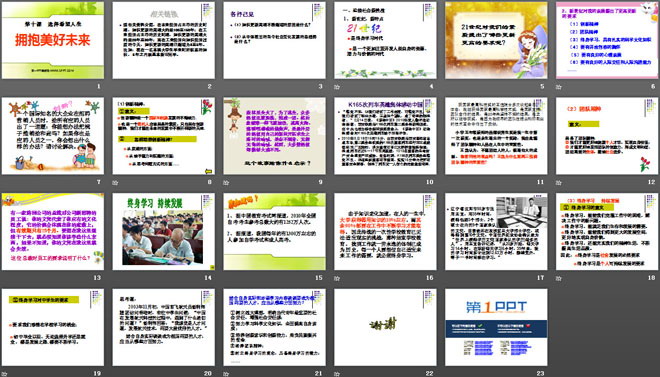The height and width of the screenshot is (377, 660).
Task: Select slide 20 titled 思考题
Action: [164, 327]
